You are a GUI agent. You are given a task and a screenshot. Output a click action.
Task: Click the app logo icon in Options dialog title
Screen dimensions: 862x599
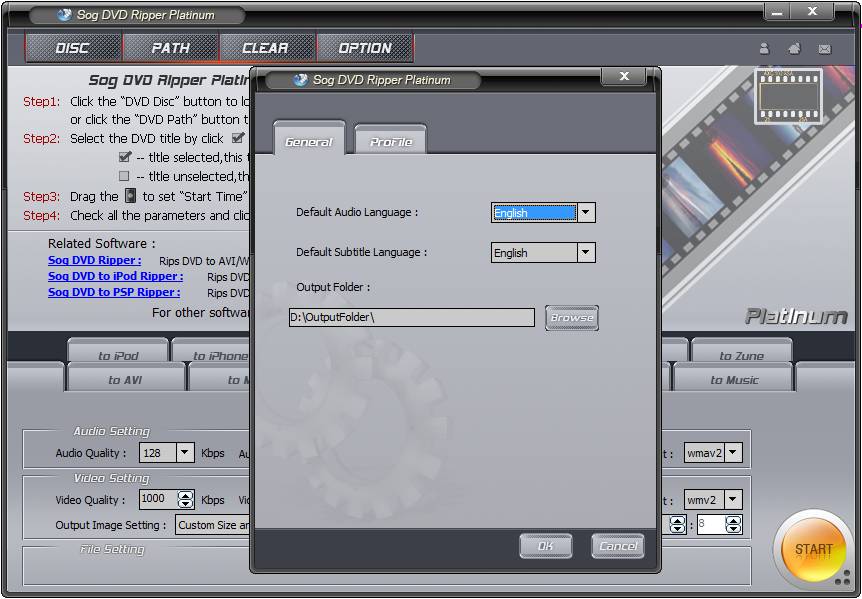click(x=300, y=80)
